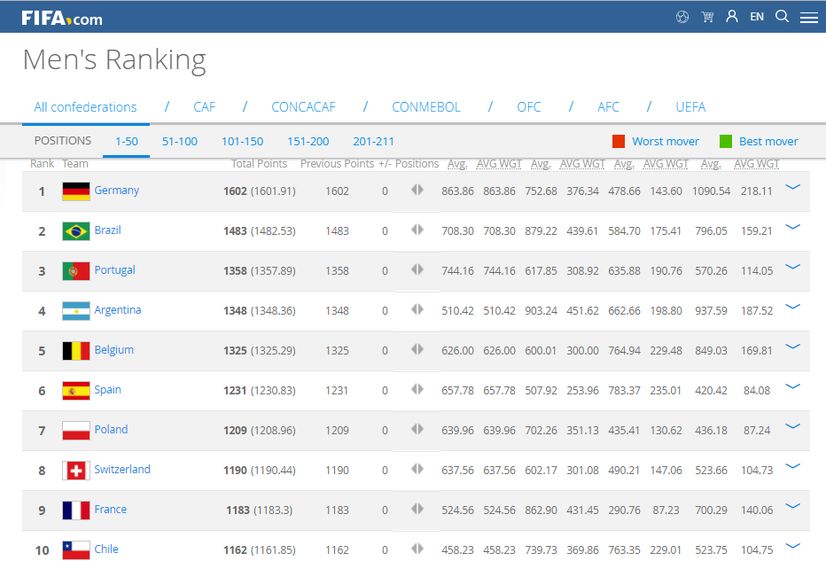
Task: Expand the France row details chevron
Action: pos(793,506)
